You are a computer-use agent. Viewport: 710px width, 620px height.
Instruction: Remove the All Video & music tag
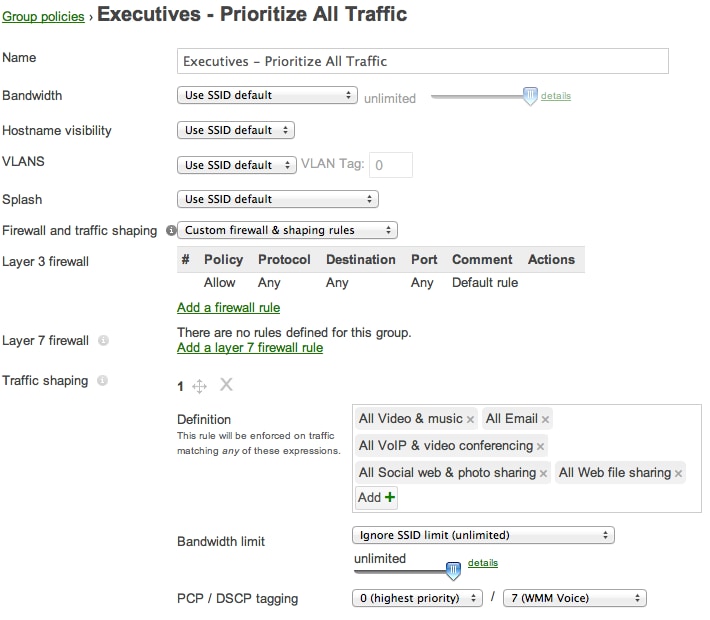[x=470, y=419]
